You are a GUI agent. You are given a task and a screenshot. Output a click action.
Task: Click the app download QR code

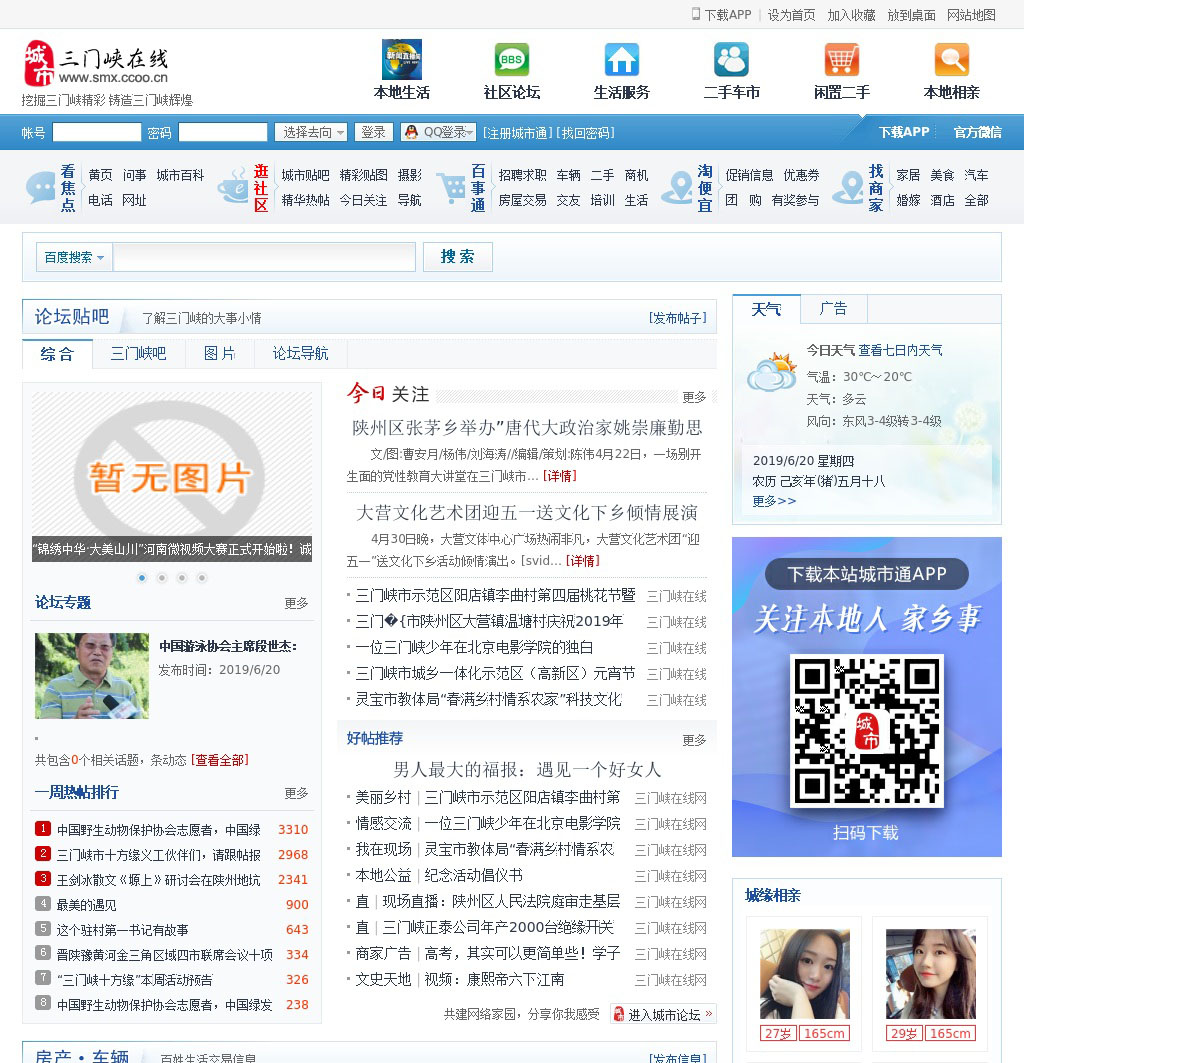click(x=867, y=731)
